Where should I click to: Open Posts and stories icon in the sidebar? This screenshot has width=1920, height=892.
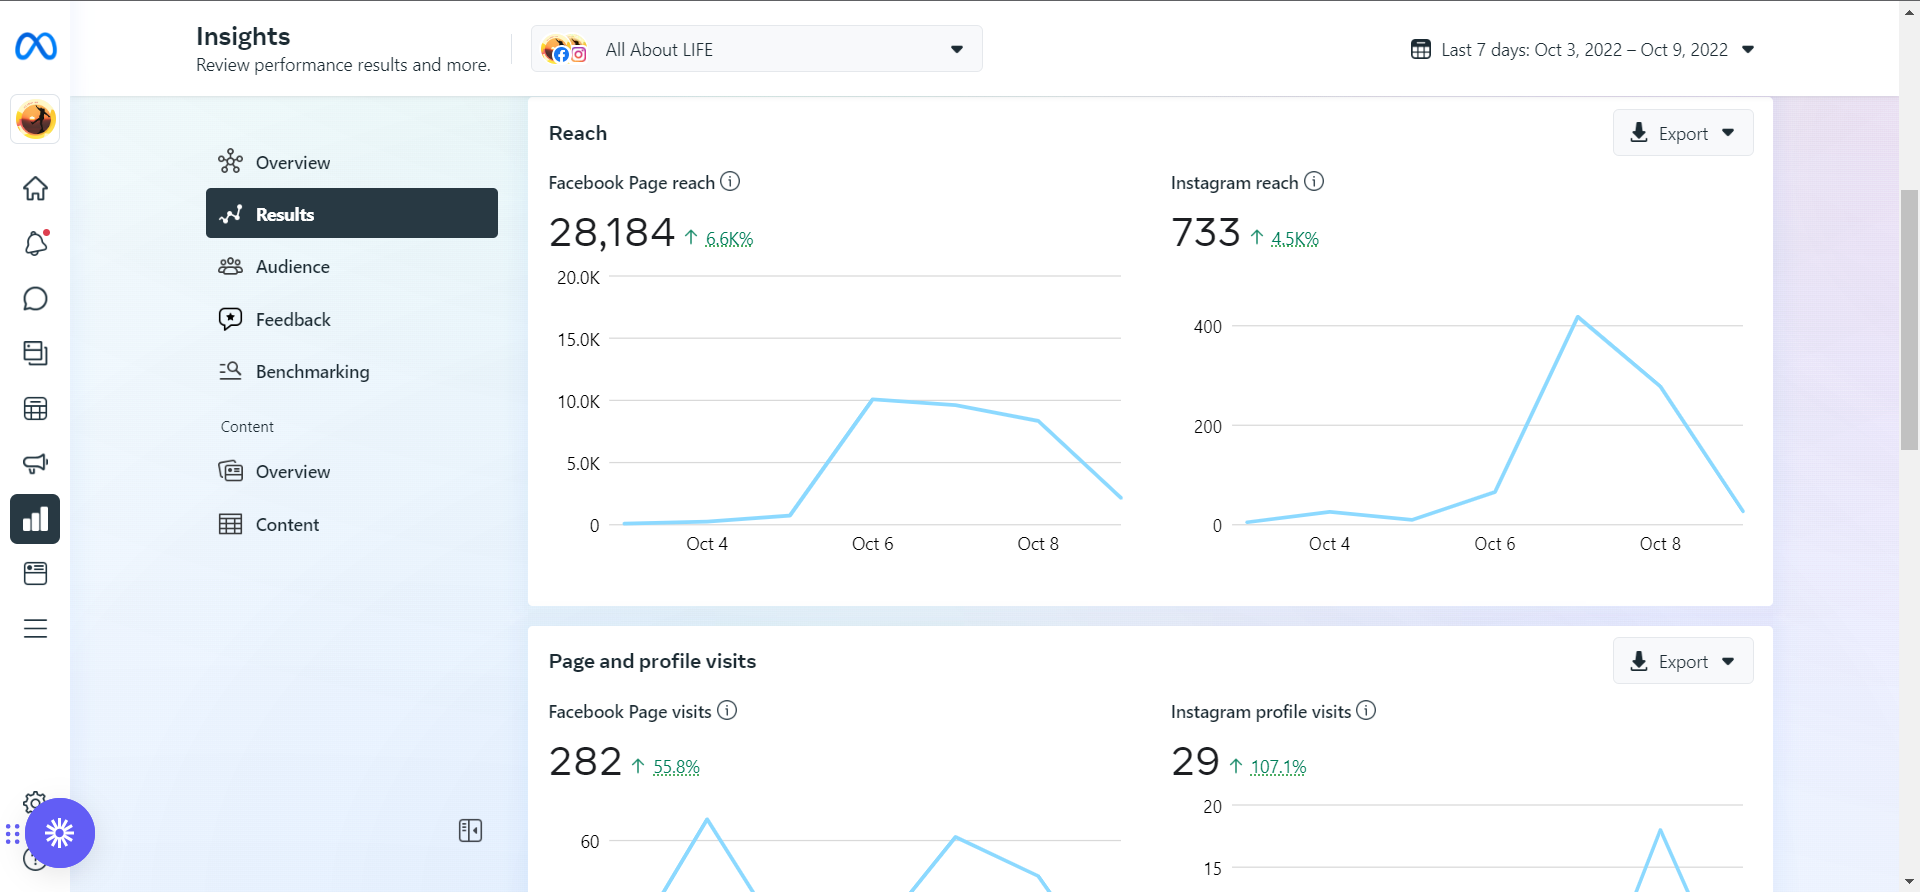[x=35, y=353]
